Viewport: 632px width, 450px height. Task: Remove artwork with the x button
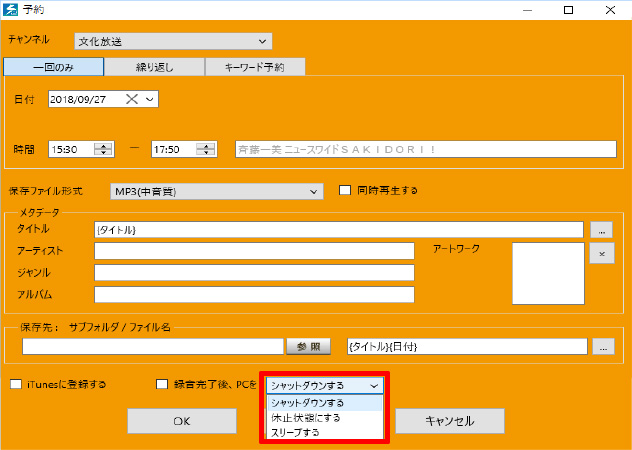(x=602, y=254)
